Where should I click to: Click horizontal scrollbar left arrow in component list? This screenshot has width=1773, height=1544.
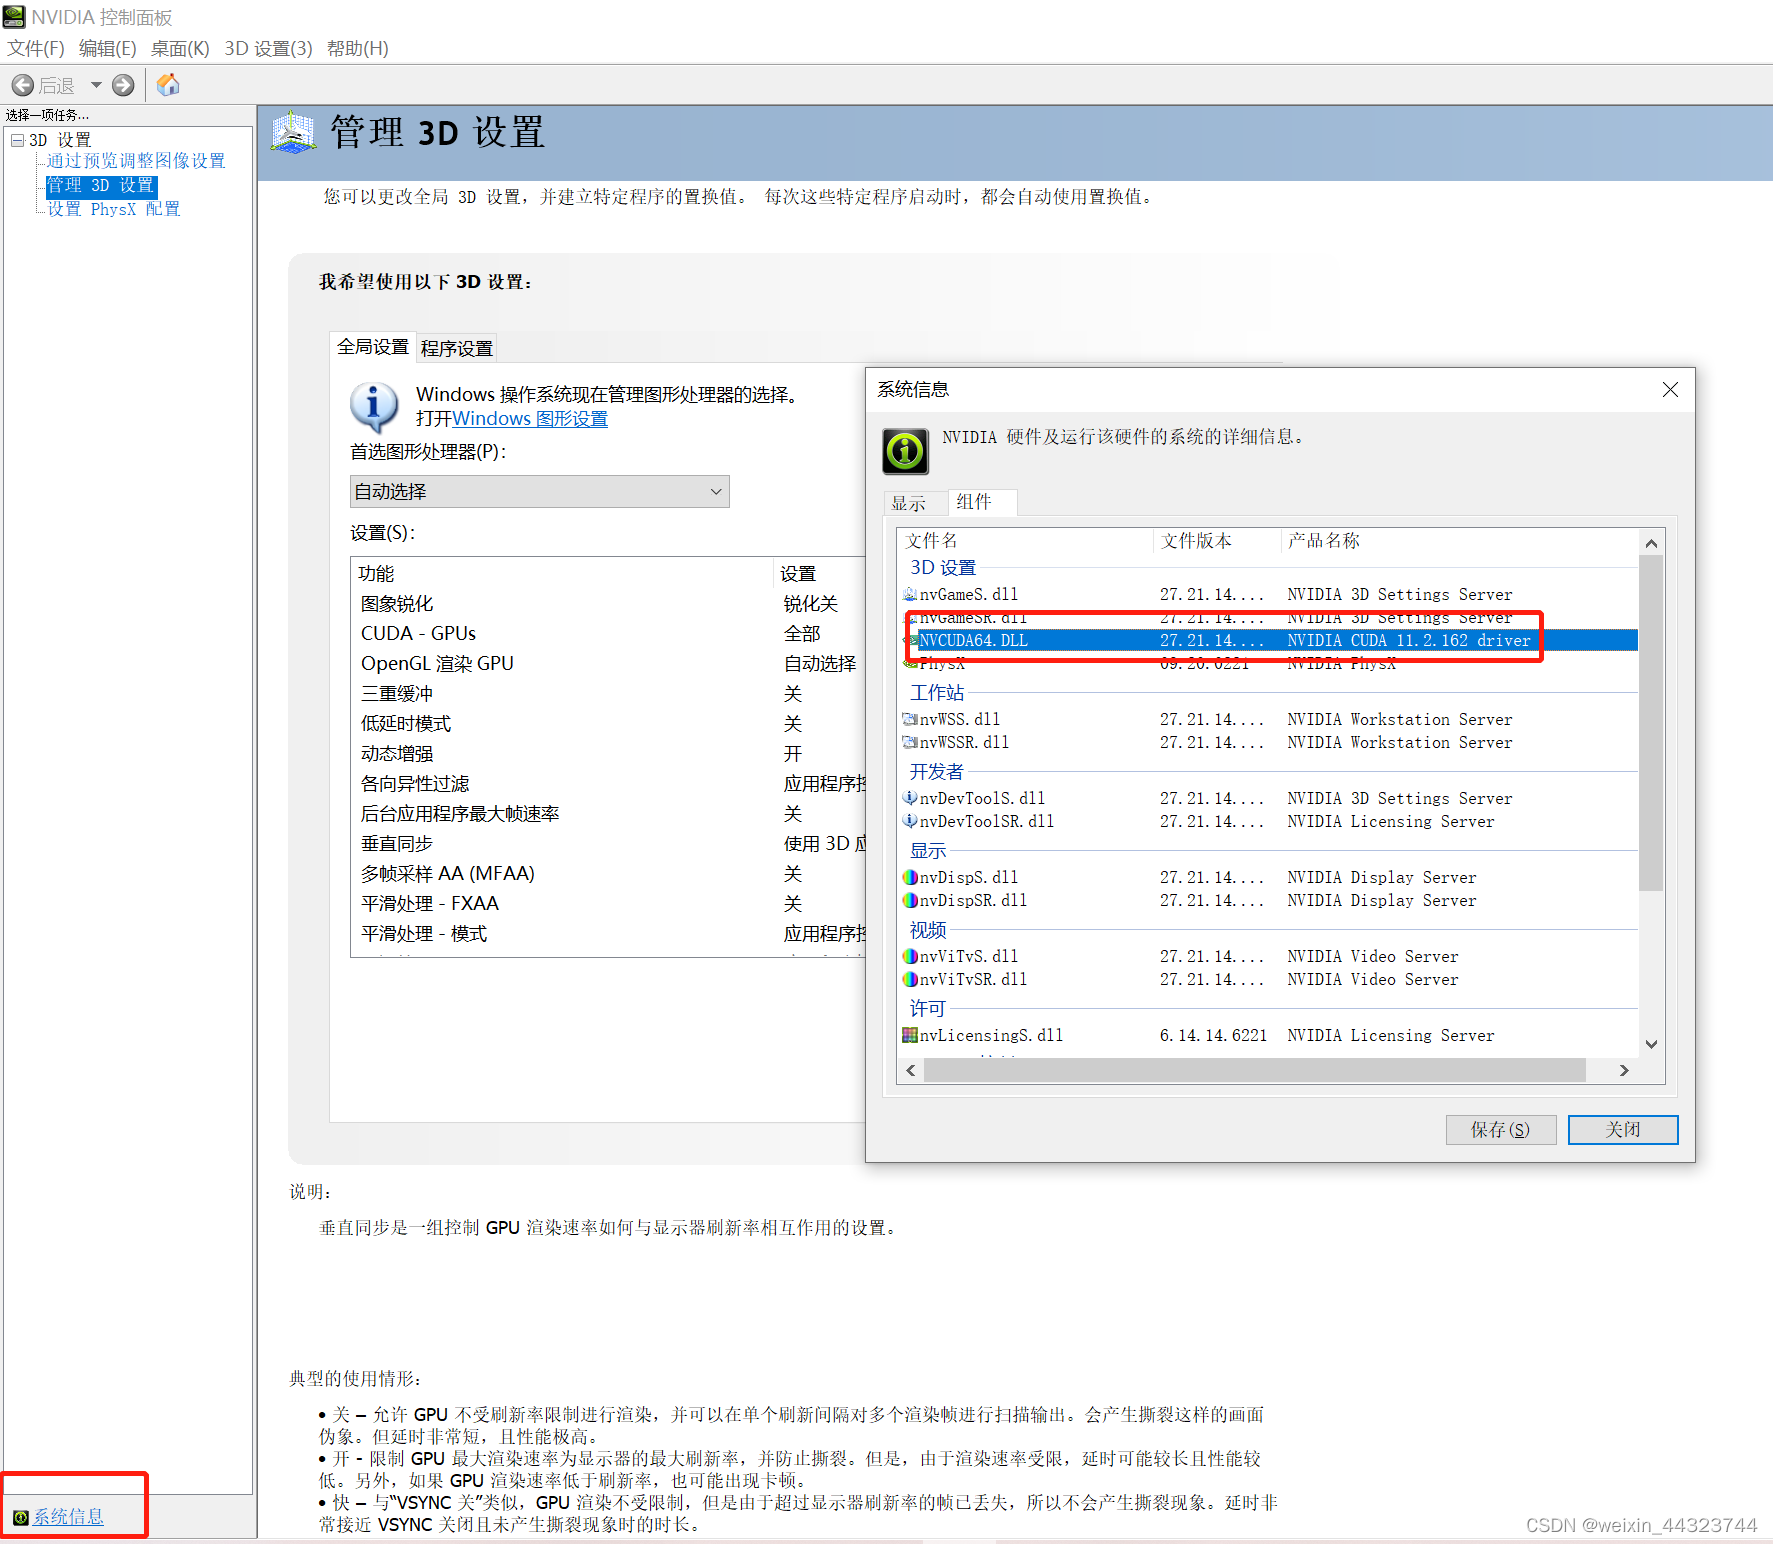click(x=910, y=1070)
